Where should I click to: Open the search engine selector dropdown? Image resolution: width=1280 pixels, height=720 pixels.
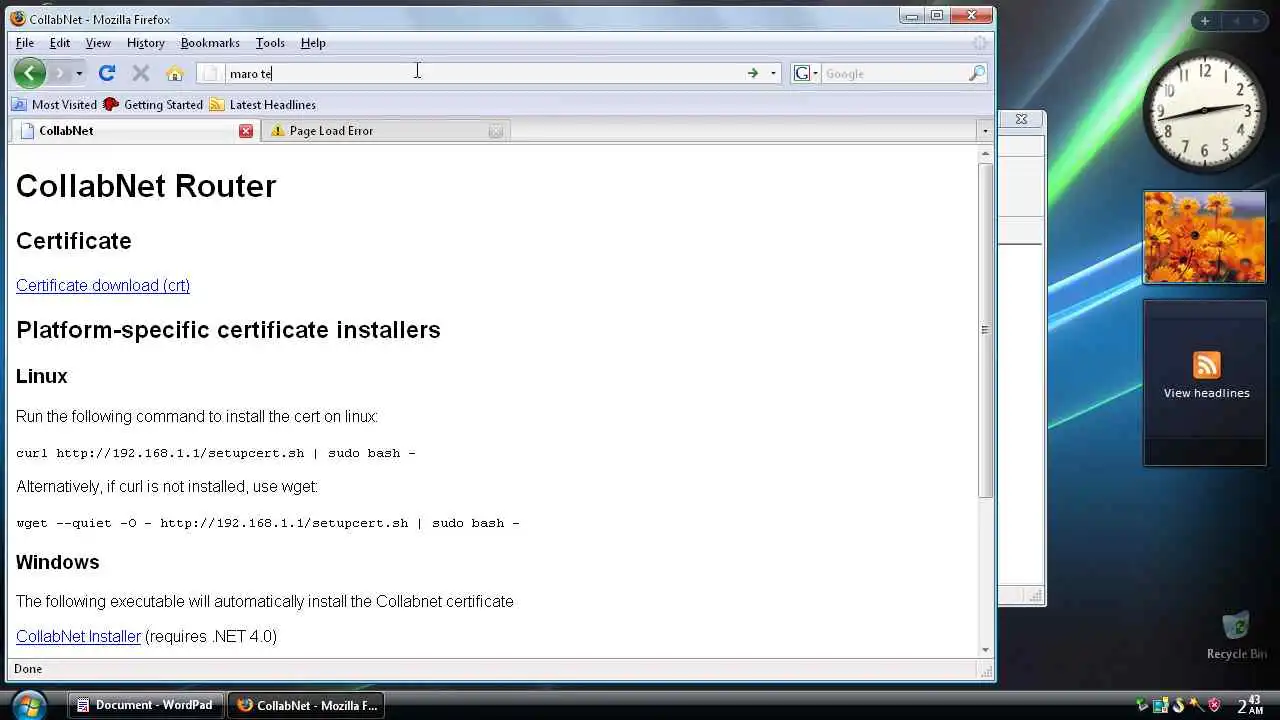[806, 73]
